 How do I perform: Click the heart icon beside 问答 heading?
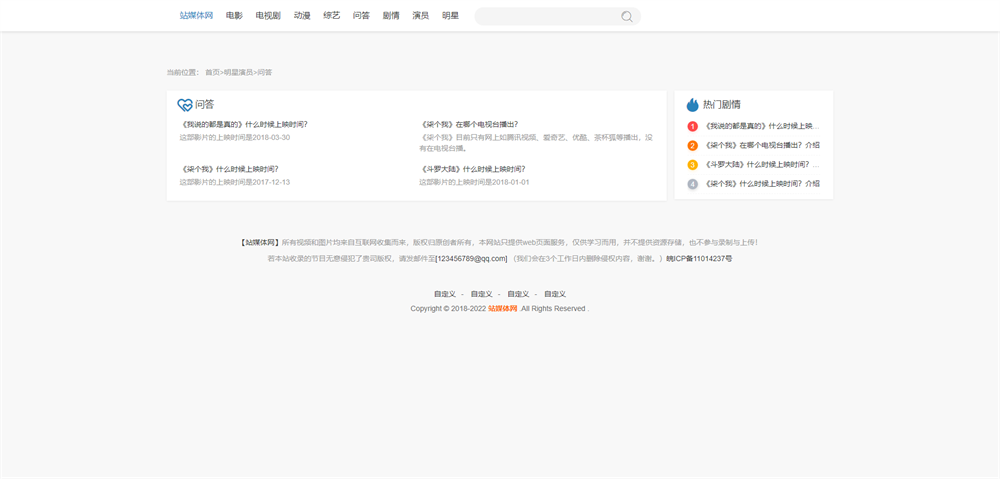(185, 105)
